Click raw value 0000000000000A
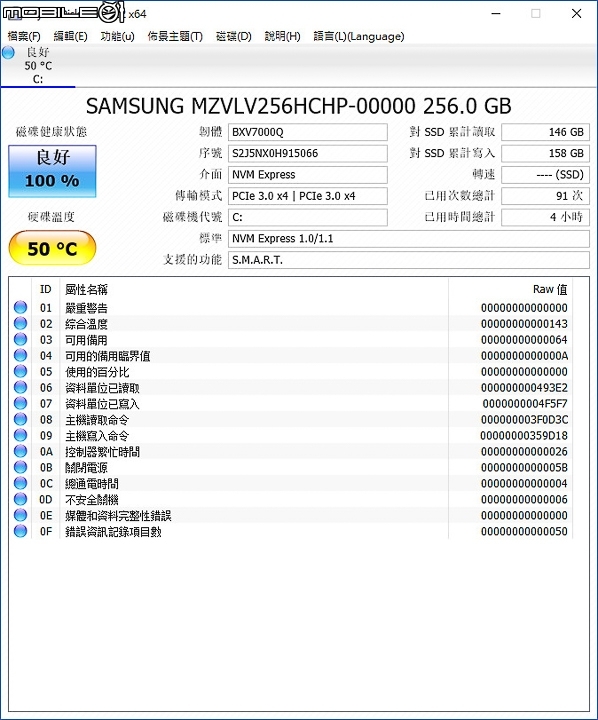The height and width of the screenshot is (720, 598). click(524, 355)
